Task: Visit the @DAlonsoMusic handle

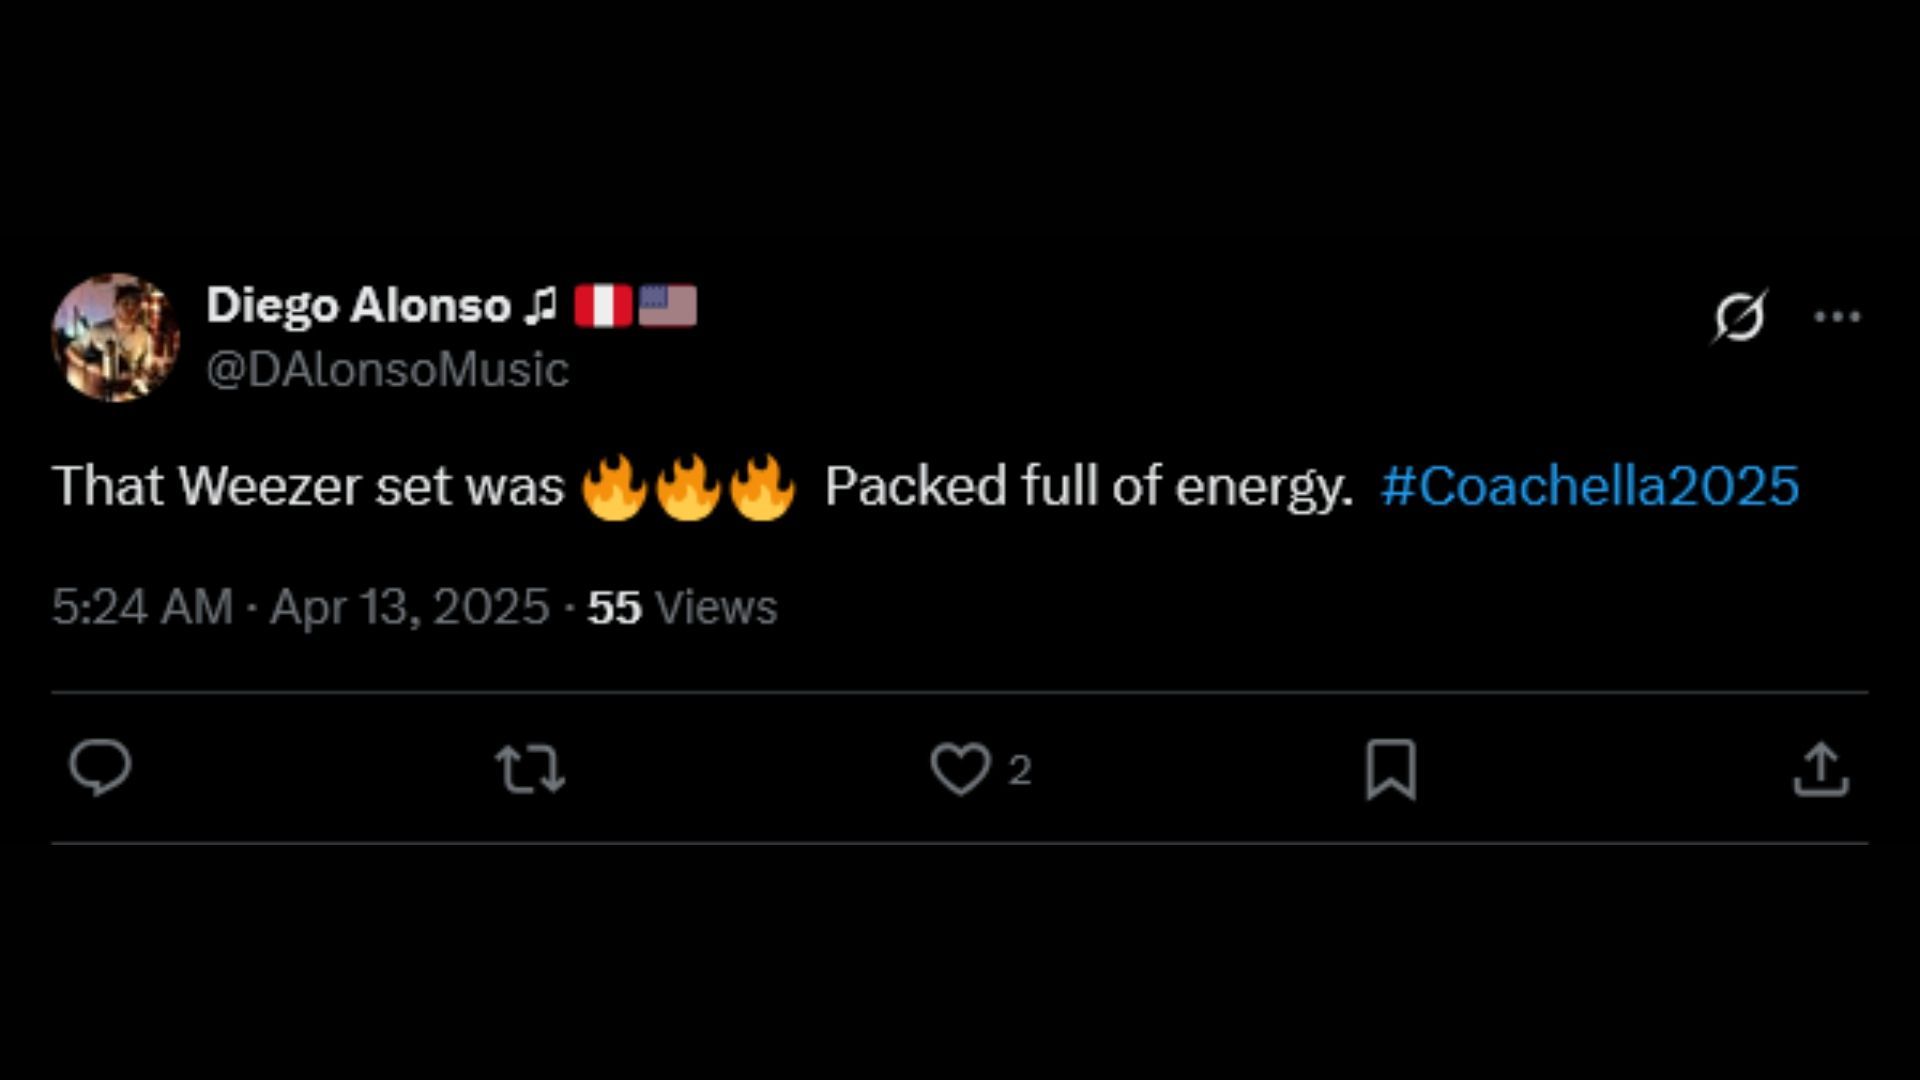Action: [387, 370]
